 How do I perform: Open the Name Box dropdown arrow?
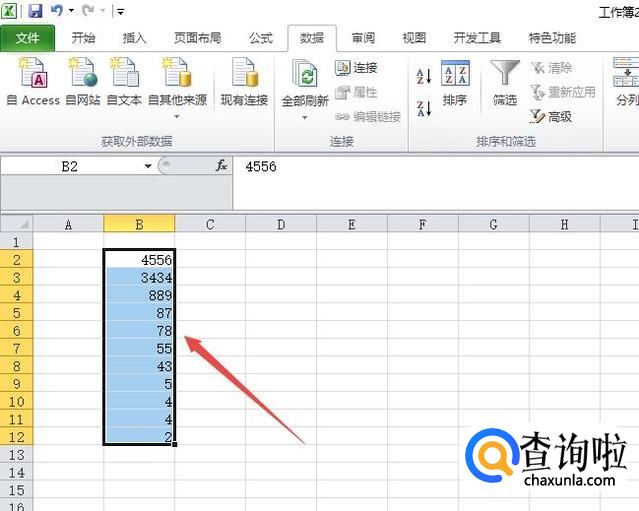coord(148,166)
